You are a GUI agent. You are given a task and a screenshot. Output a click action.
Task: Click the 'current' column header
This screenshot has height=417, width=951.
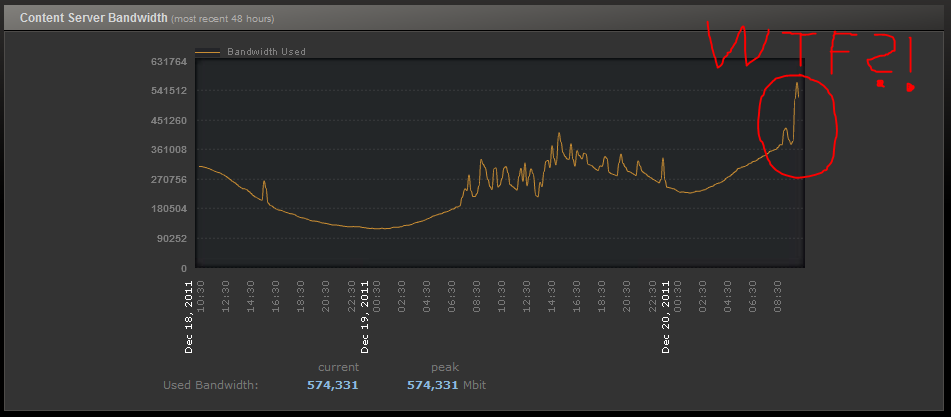[x=338, y=367]
